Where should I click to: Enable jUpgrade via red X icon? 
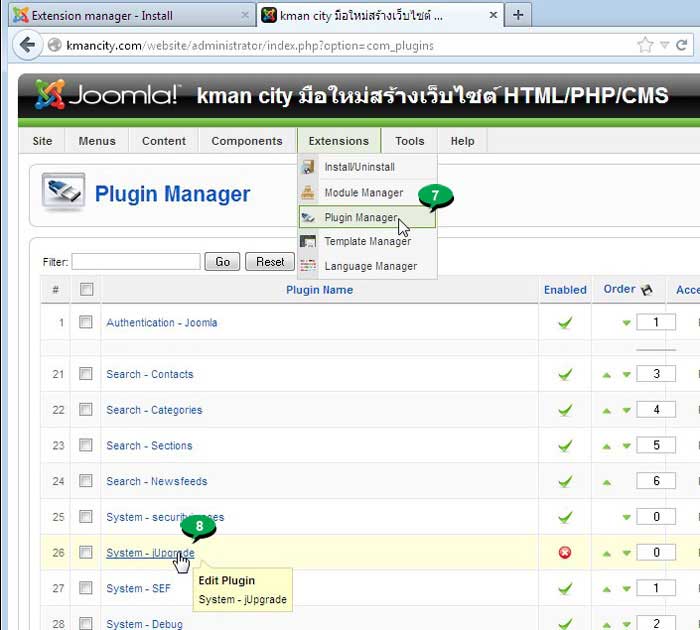click(x=565, y=553)
